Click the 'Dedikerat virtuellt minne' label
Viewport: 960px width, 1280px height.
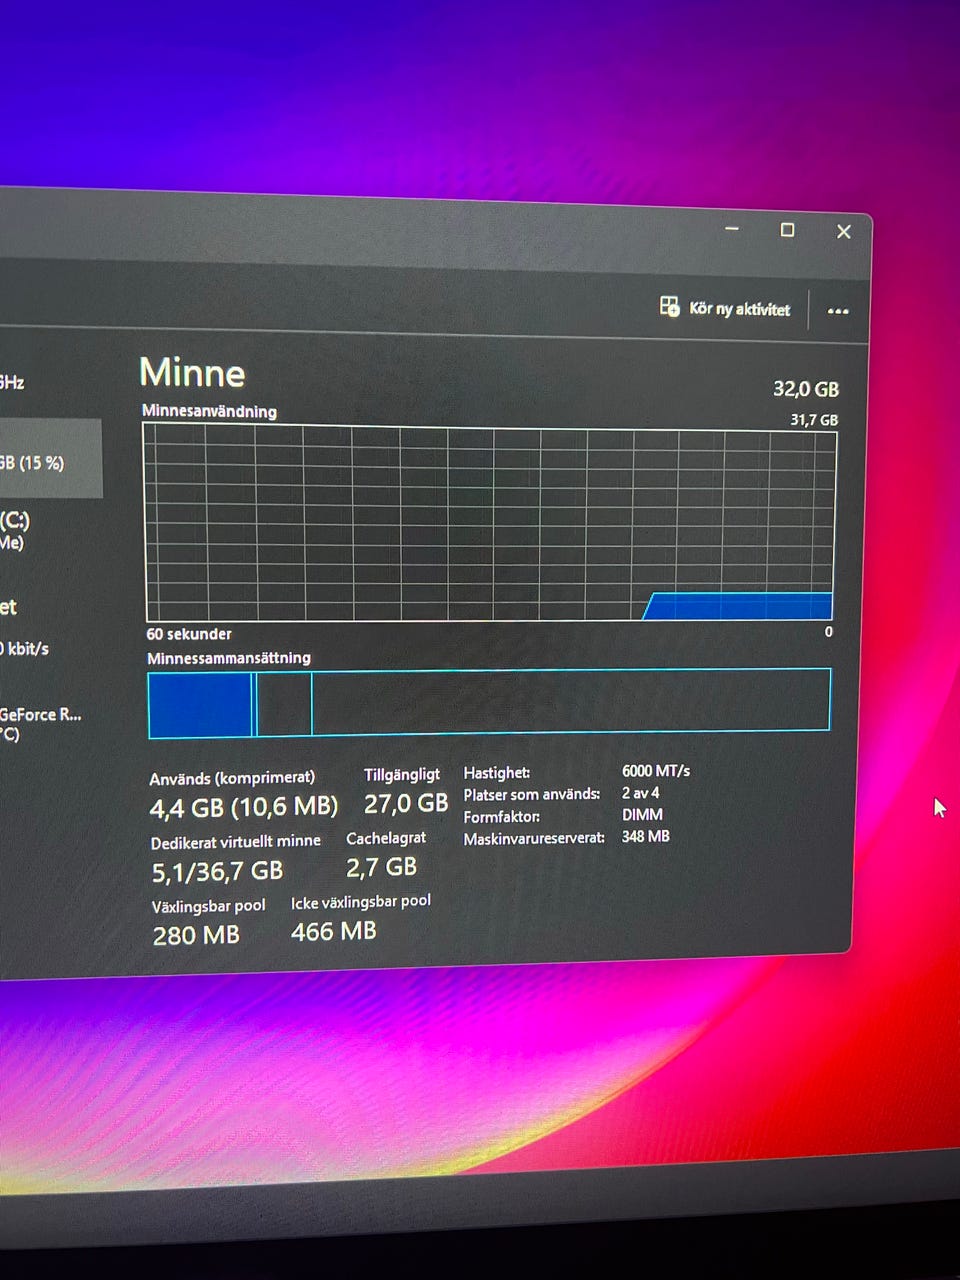[236, 842]
